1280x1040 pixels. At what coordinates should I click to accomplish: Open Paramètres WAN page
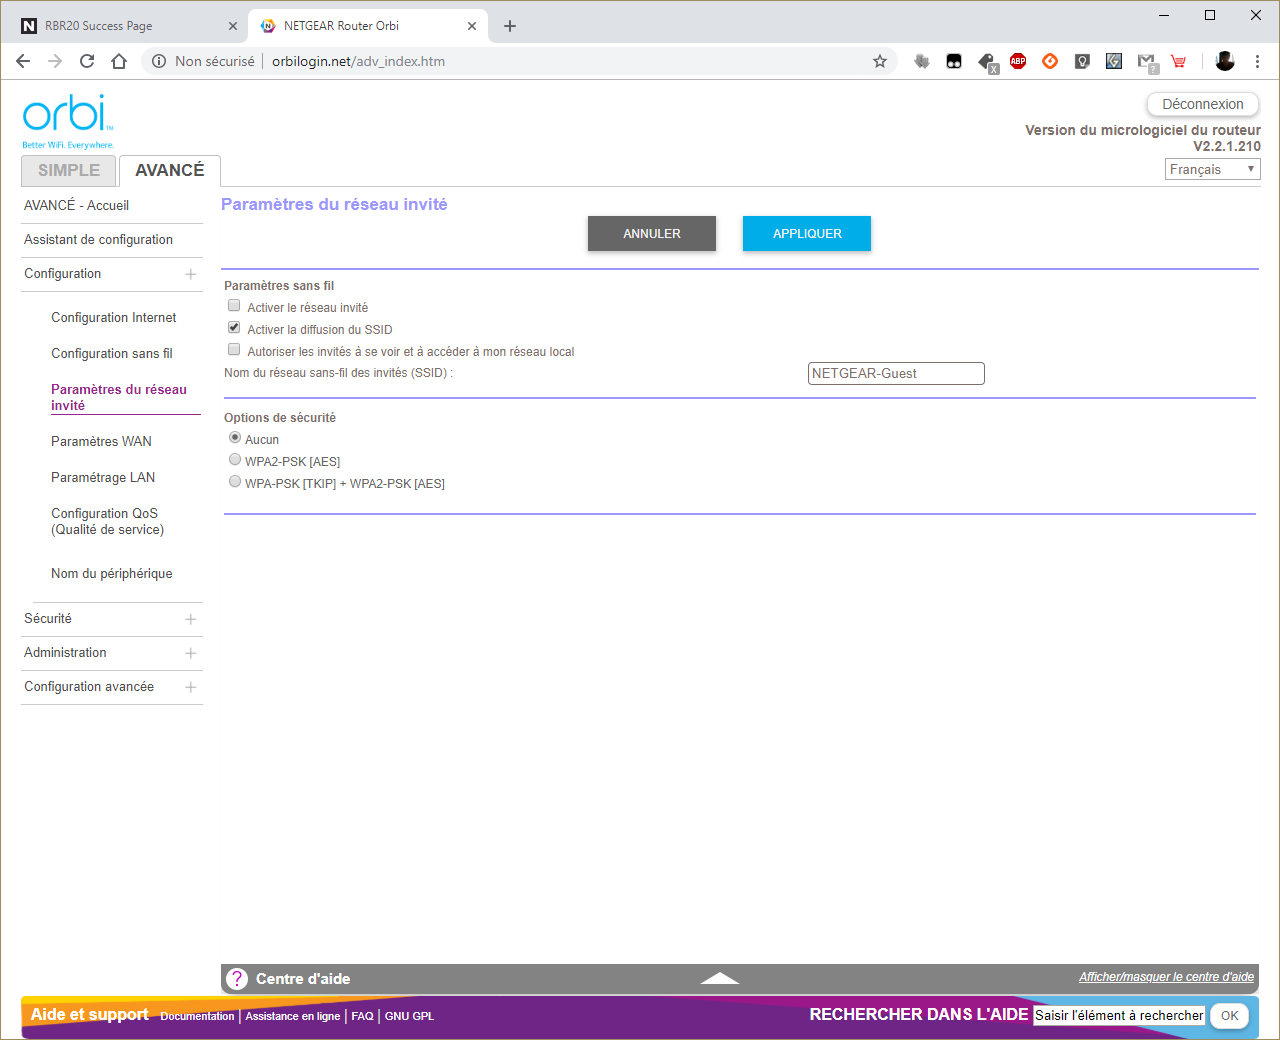click(x=102, y=442)
